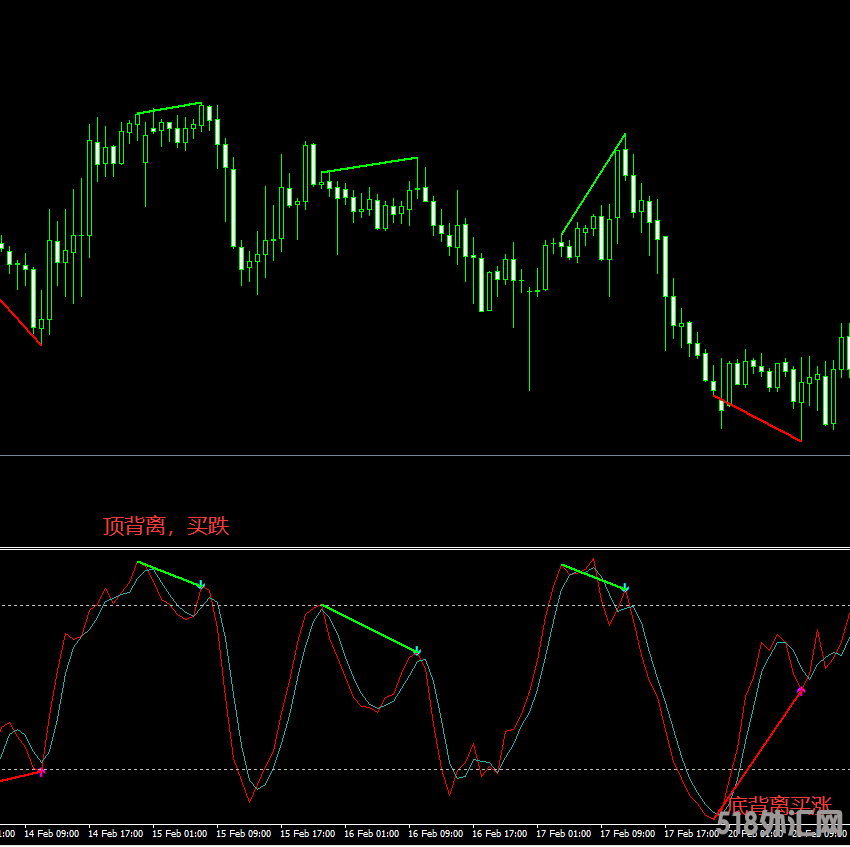
Task: Select the red text label 顶背离，买跌
Action: pyautogui.click(x=166, y=526)
